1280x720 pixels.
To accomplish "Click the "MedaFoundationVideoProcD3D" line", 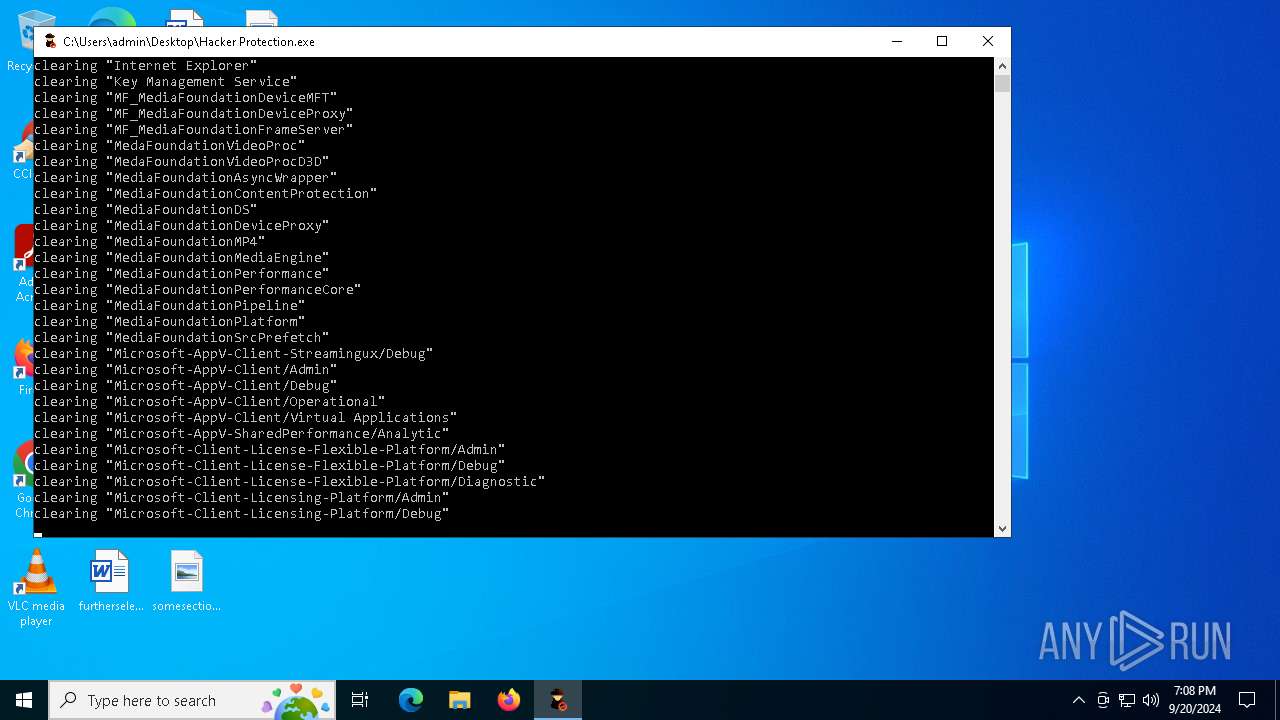I will [182, 161].
